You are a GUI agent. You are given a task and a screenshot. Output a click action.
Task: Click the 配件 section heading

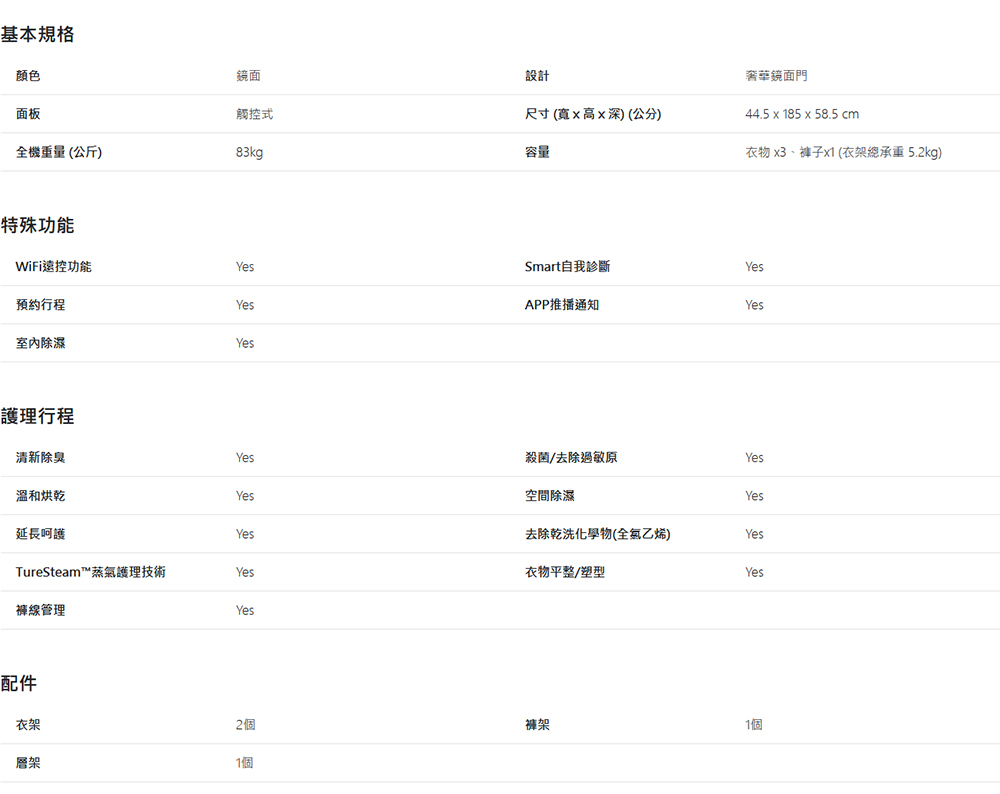19,683
